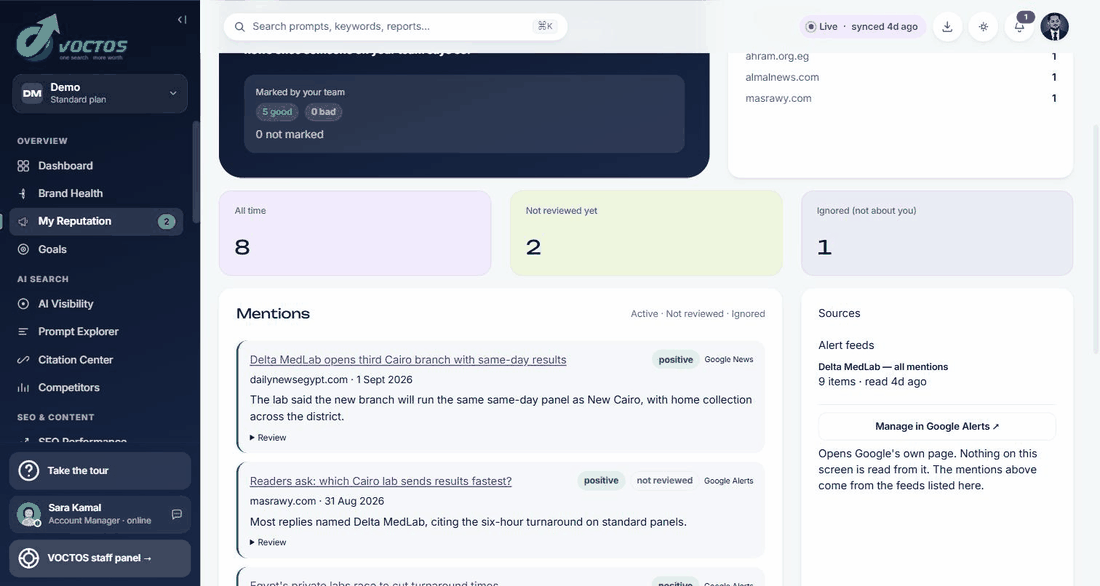Open Dashboard from the sidebar
Image resolution: width=1100 pixels, height=586 pixels.
point(96,166)
